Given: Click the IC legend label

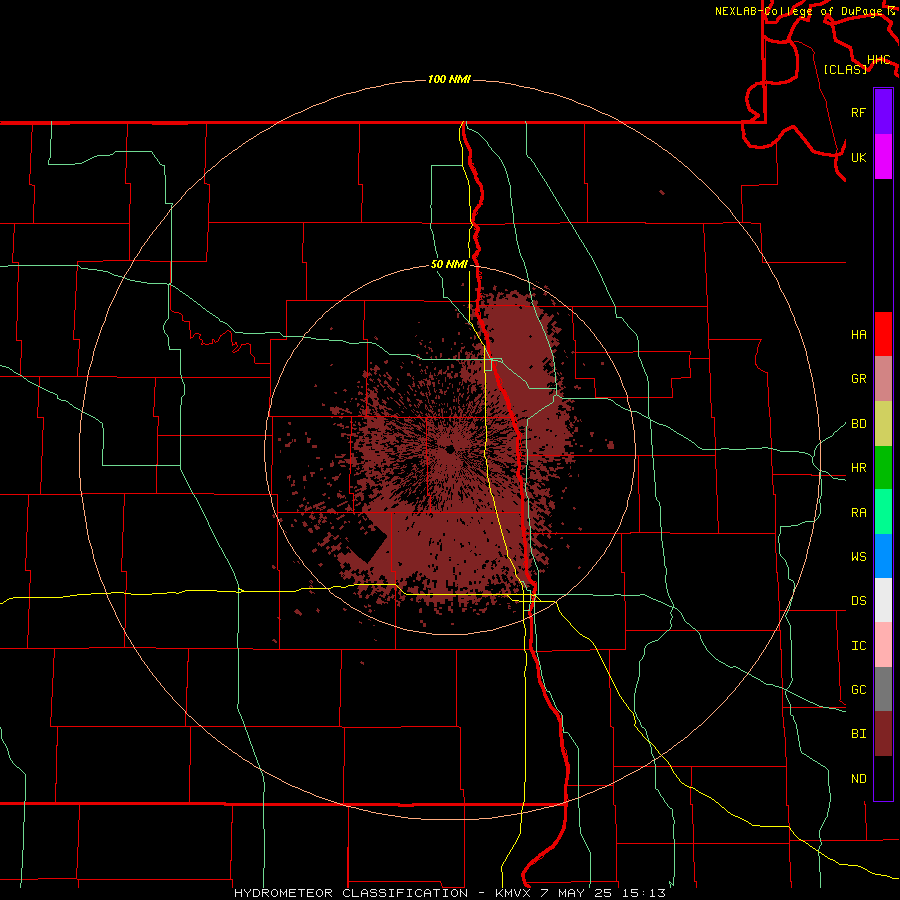Looking at the screenshot, I should (x=859, y=646).
